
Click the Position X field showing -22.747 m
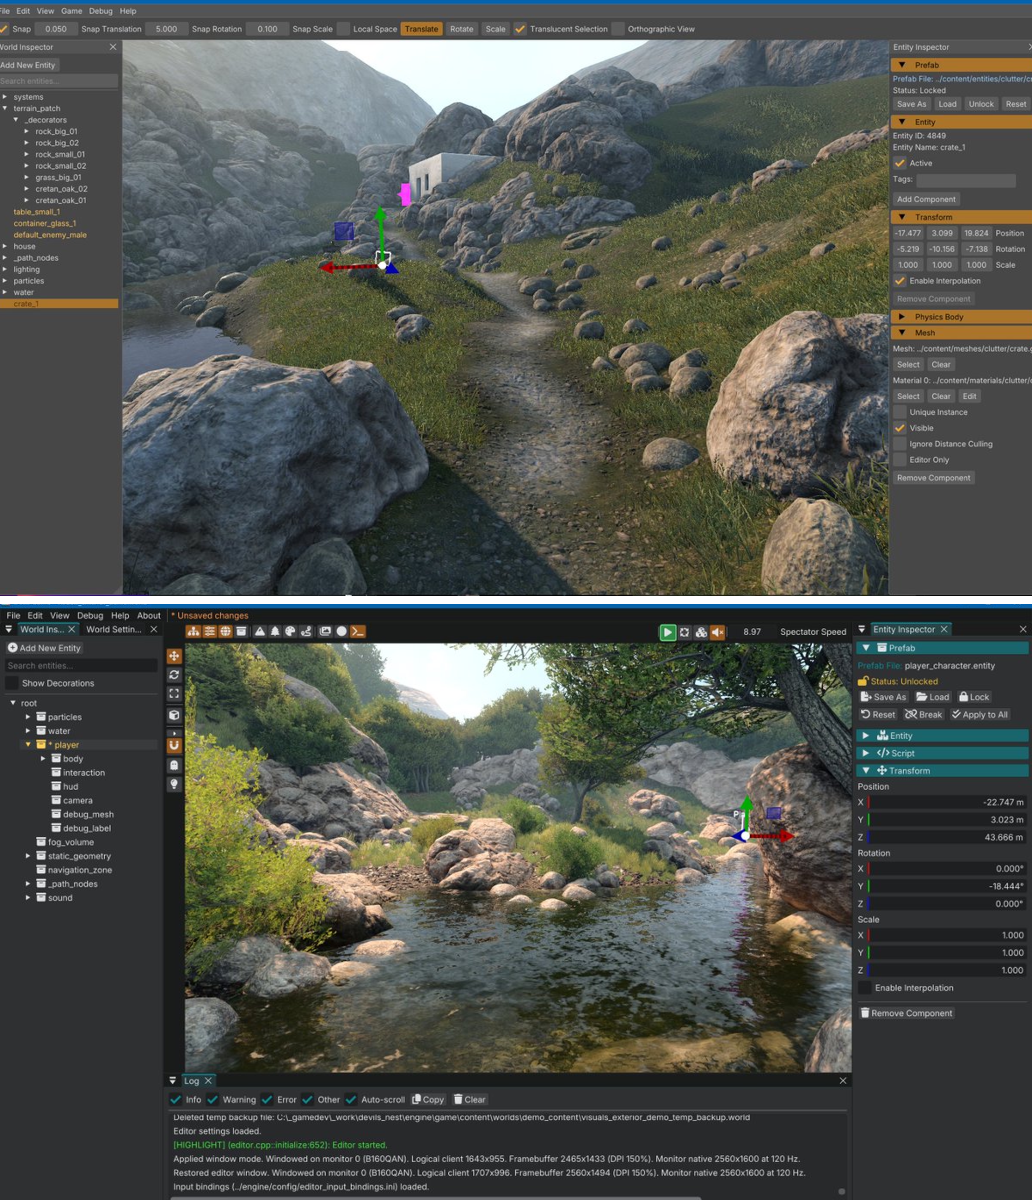coord(947,802)
